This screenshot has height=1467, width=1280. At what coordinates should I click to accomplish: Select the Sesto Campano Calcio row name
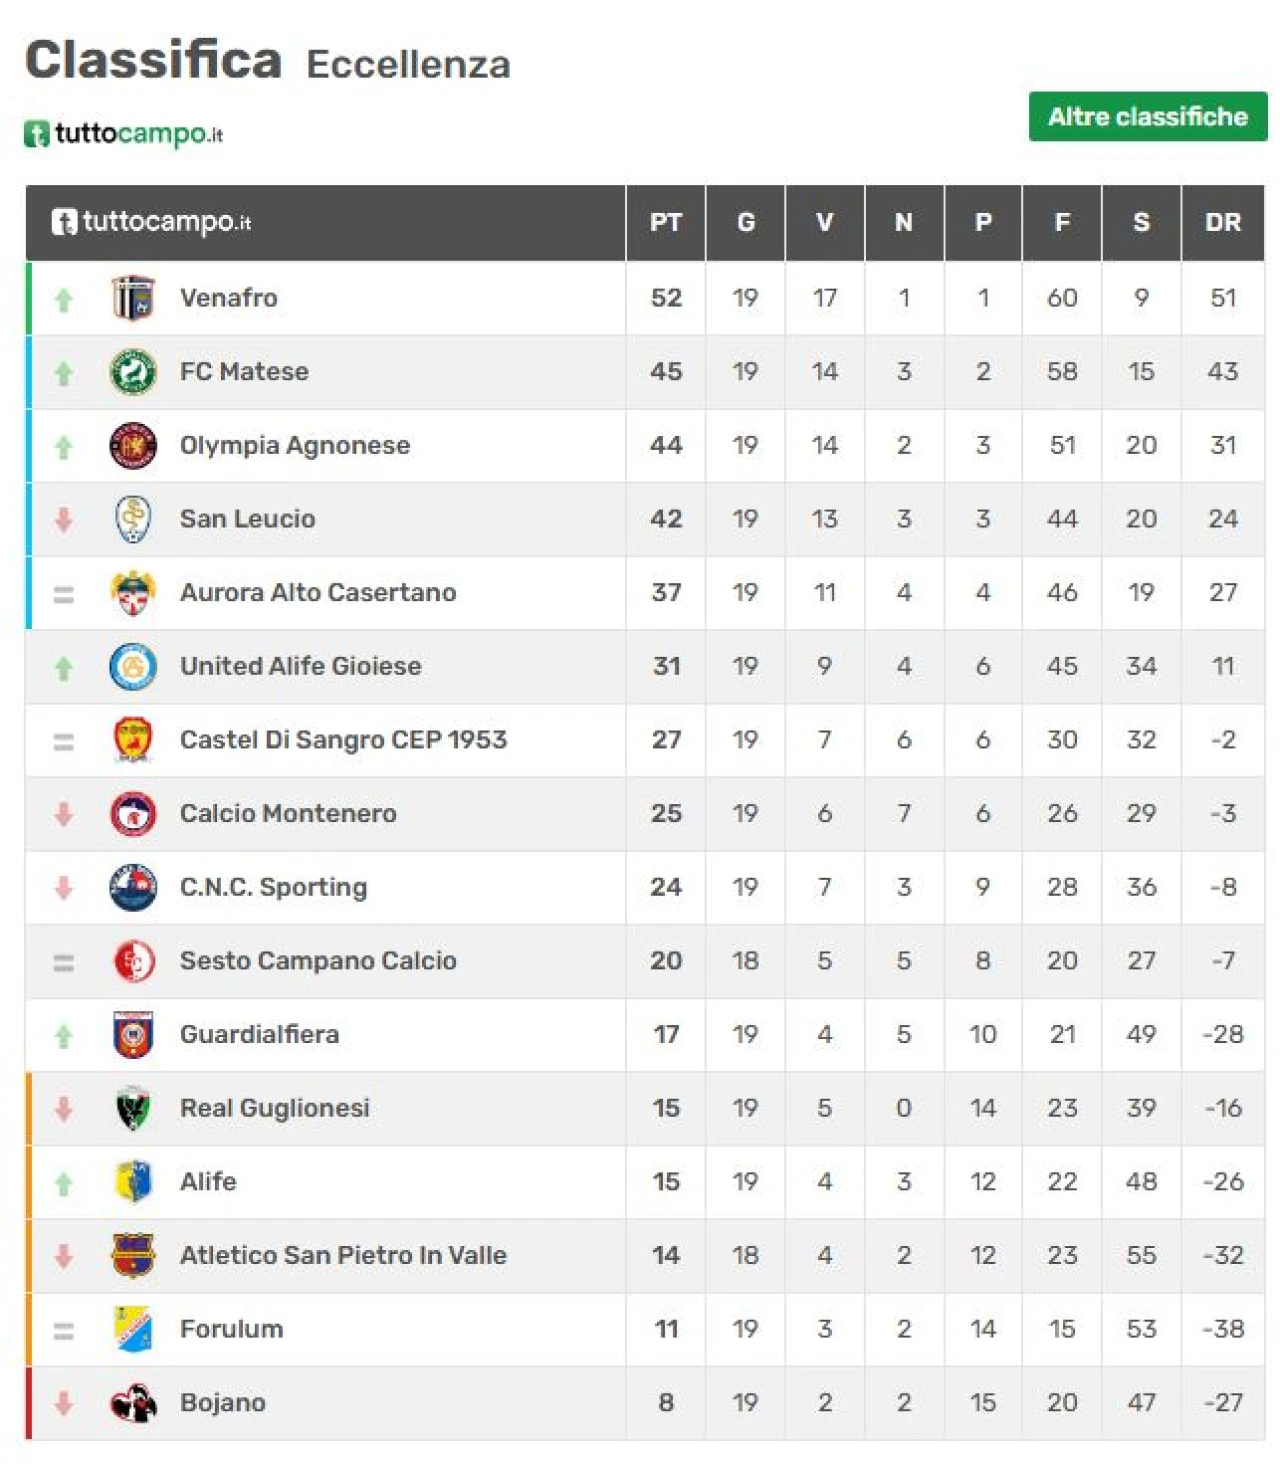pyautogui.click(x=318, y=961)
